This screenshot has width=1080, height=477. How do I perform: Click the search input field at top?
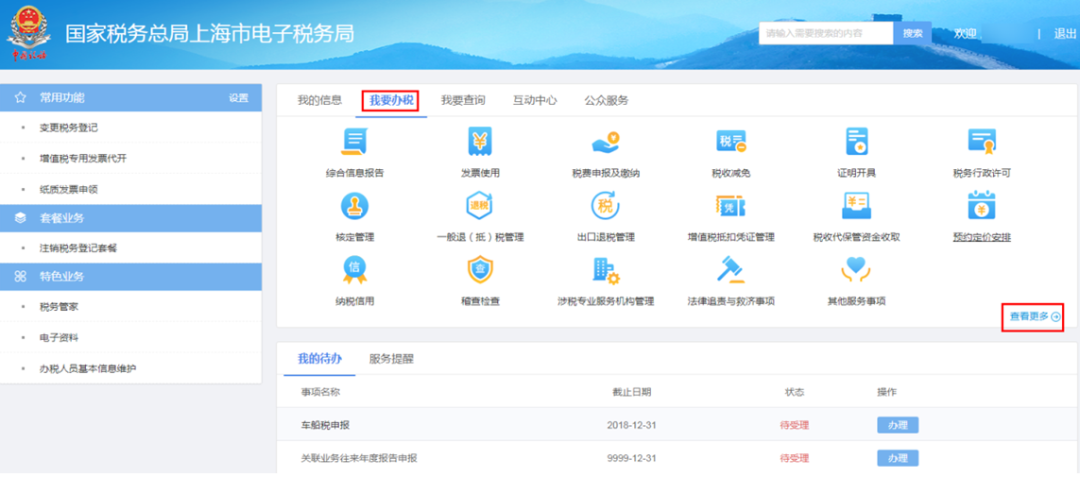(x=825, y=33)
